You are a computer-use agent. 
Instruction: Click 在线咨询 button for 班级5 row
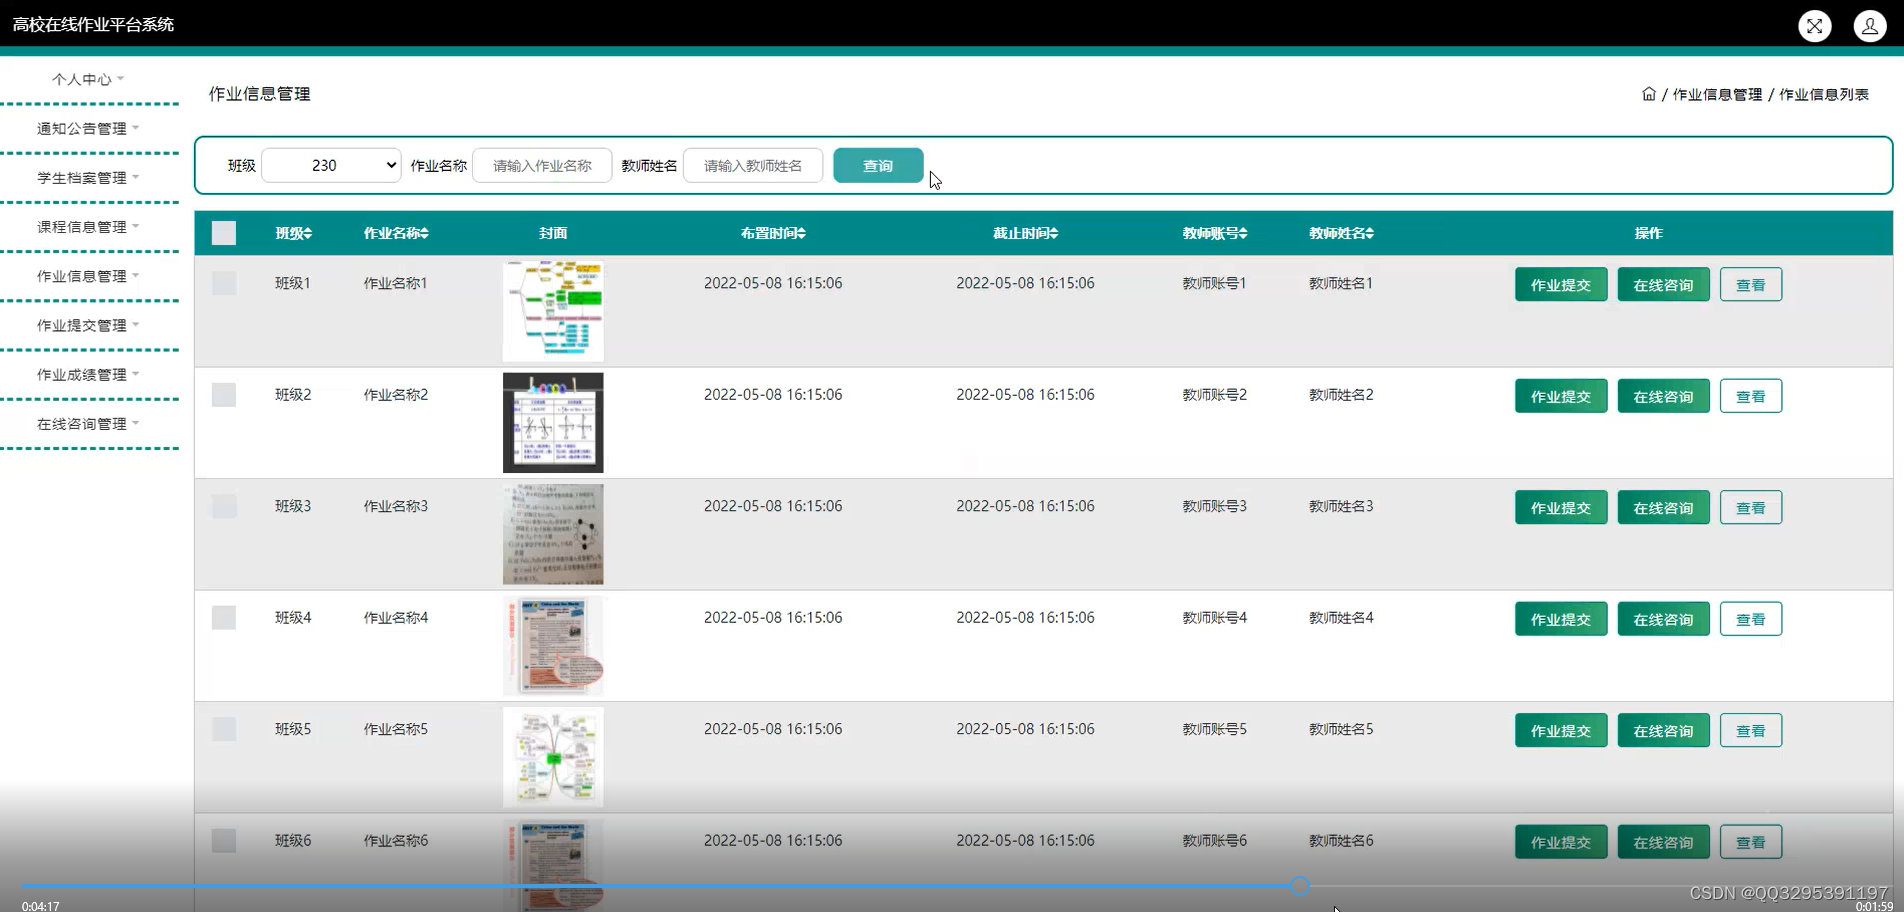[1664, 731]
